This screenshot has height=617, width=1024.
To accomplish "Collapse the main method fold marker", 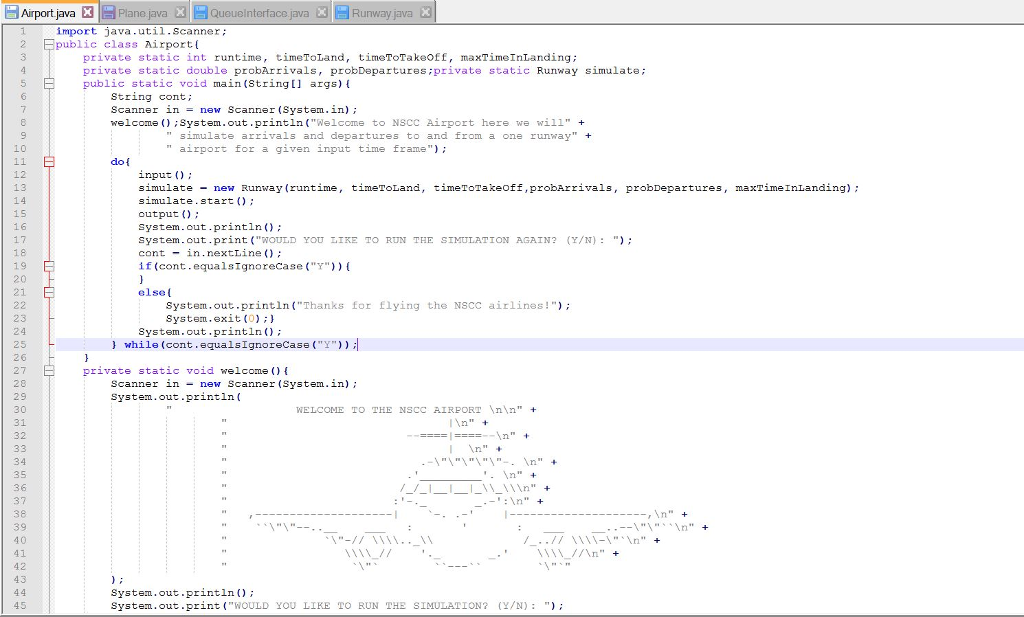I will (48, 83).
